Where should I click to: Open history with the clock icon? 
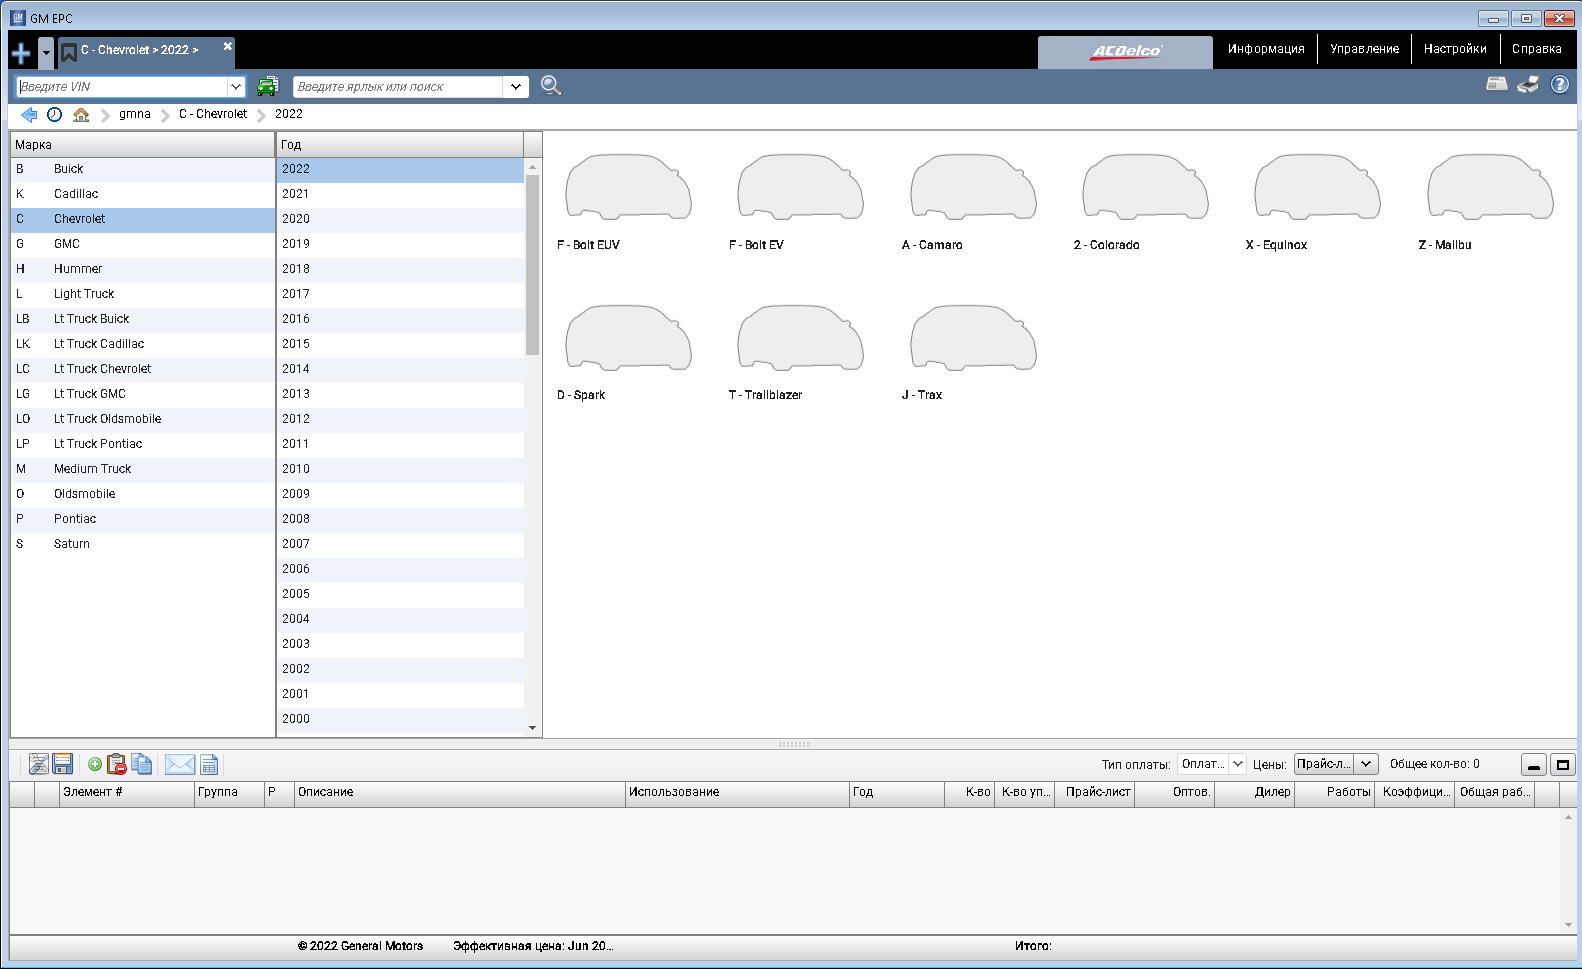[x=55, y=115]
